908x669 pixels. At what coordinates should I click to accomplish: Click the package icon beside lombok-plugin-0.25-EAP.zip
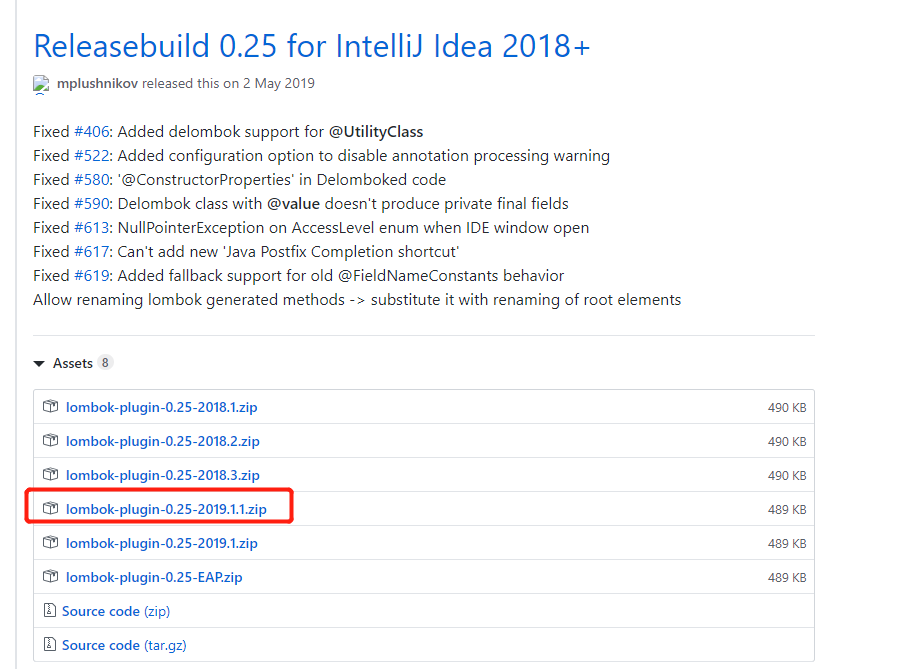(x=51, y=577)
